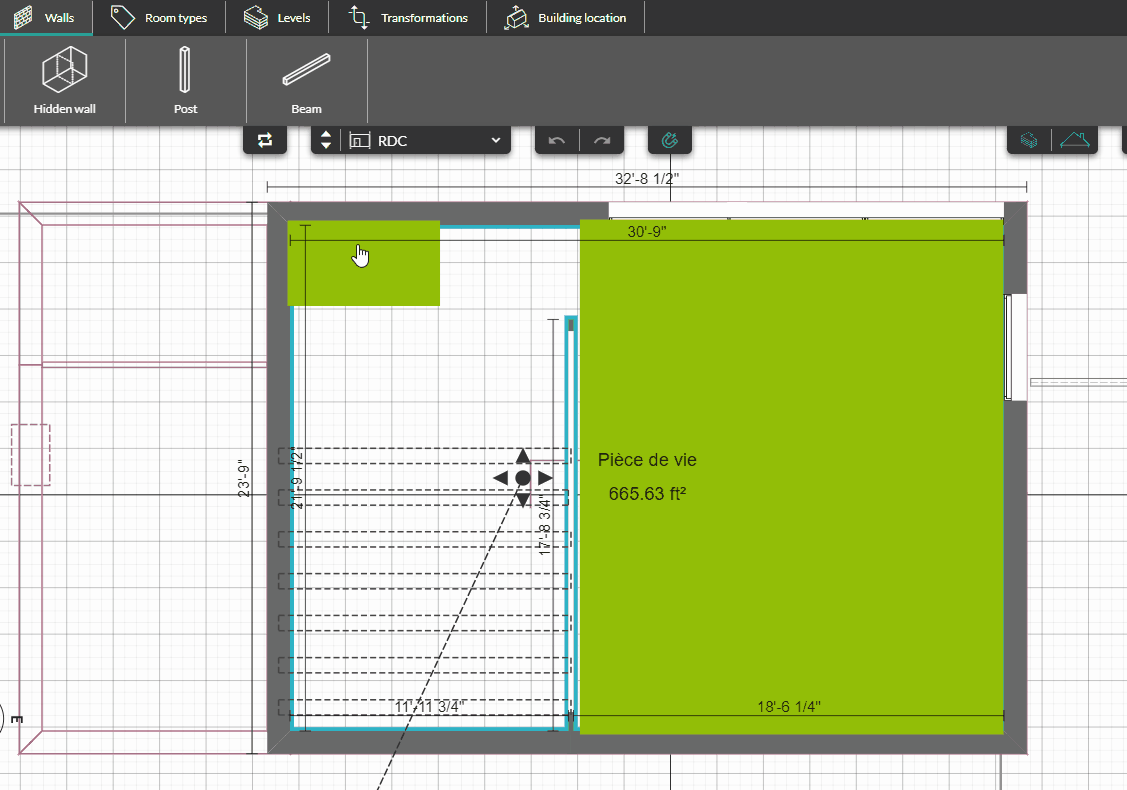The width and height of the screenshot is (1127, 790).
Task: Click the swap view arrows icon
Action: [265, 141]
